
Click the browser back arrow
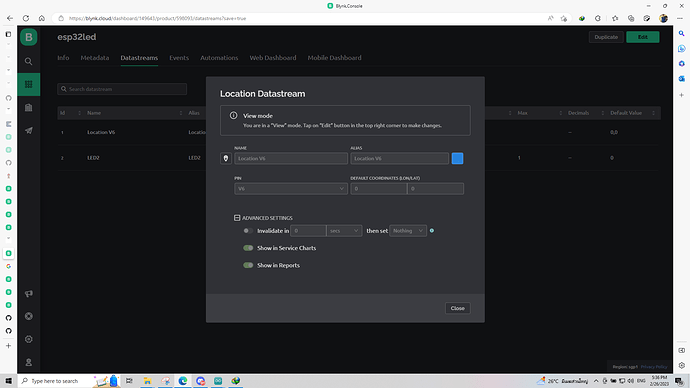10,18
